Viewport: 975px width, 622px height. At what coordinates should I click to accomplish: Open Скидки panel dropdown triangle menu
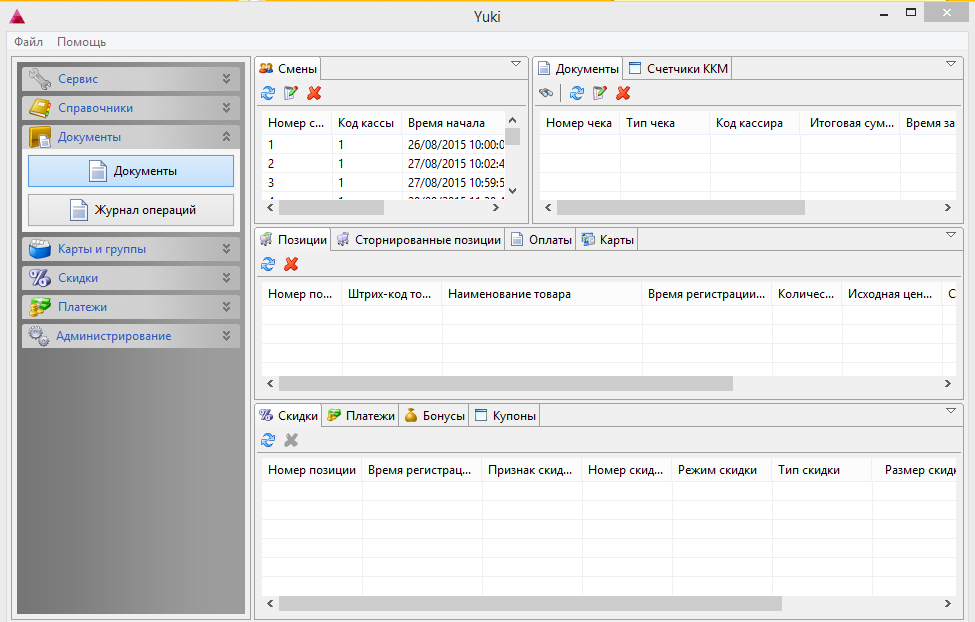click(x=951, y=411)
